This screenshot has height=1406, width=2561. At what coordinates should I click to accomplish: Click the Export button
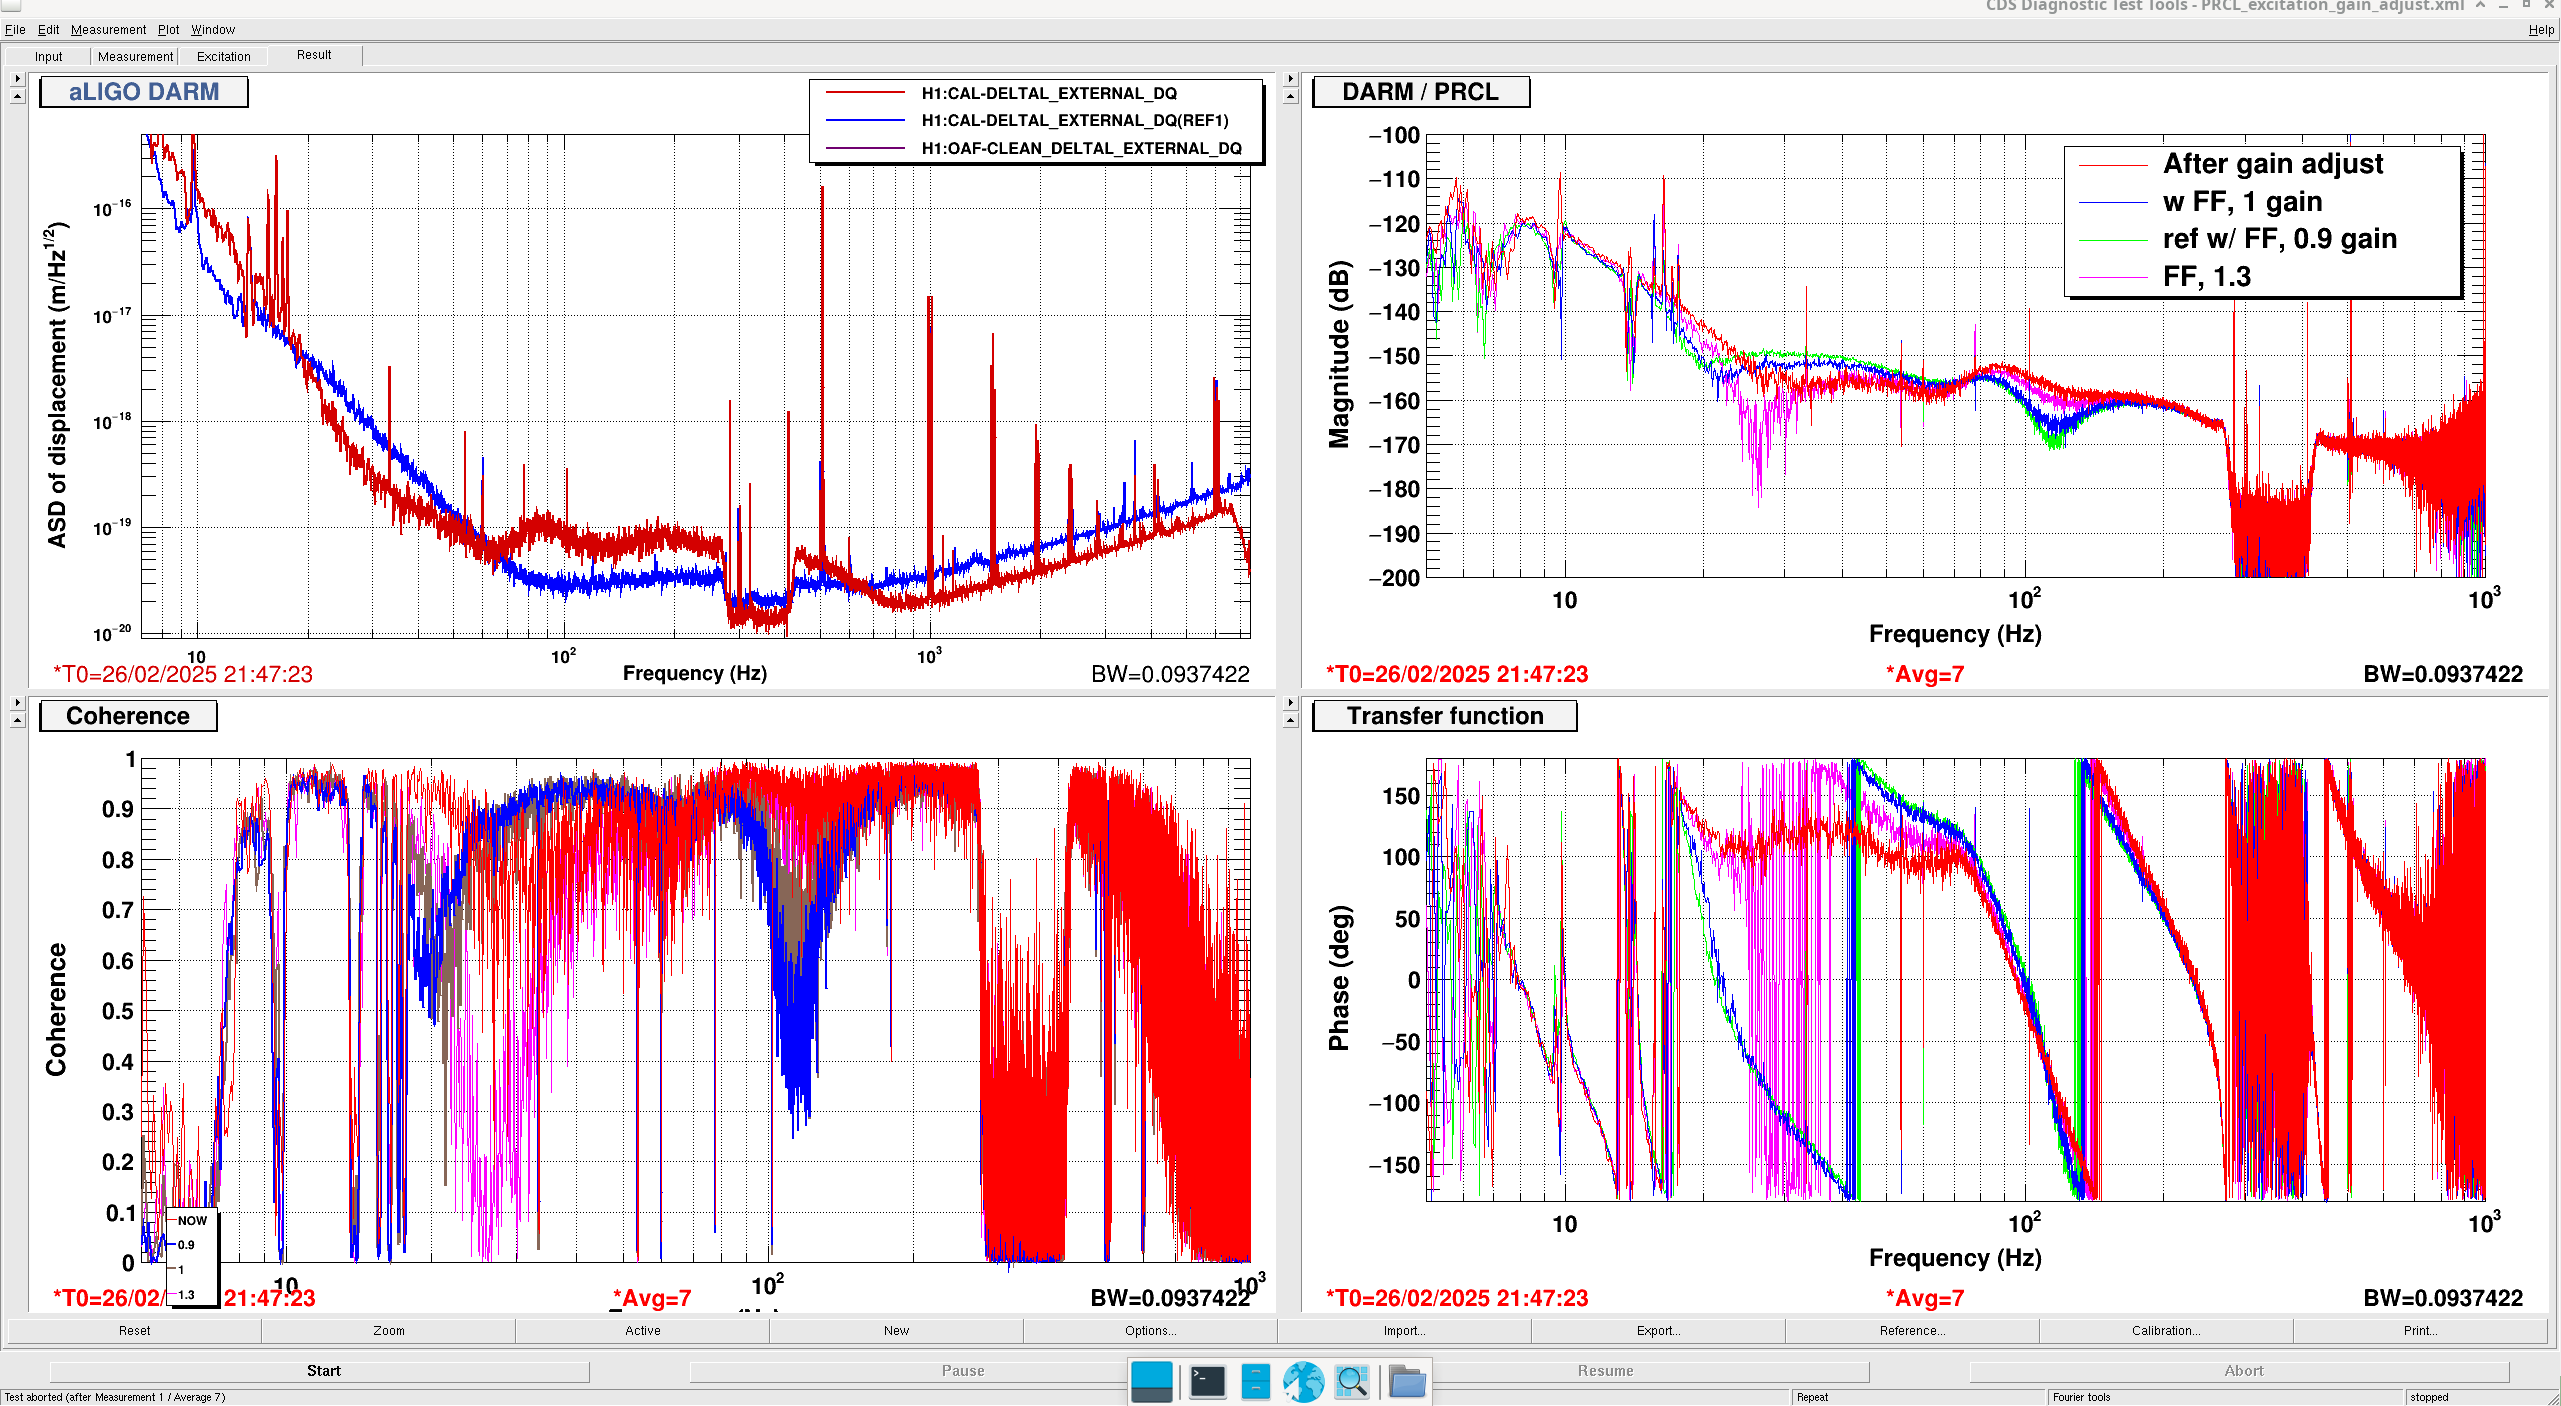click(1658, 1330)
